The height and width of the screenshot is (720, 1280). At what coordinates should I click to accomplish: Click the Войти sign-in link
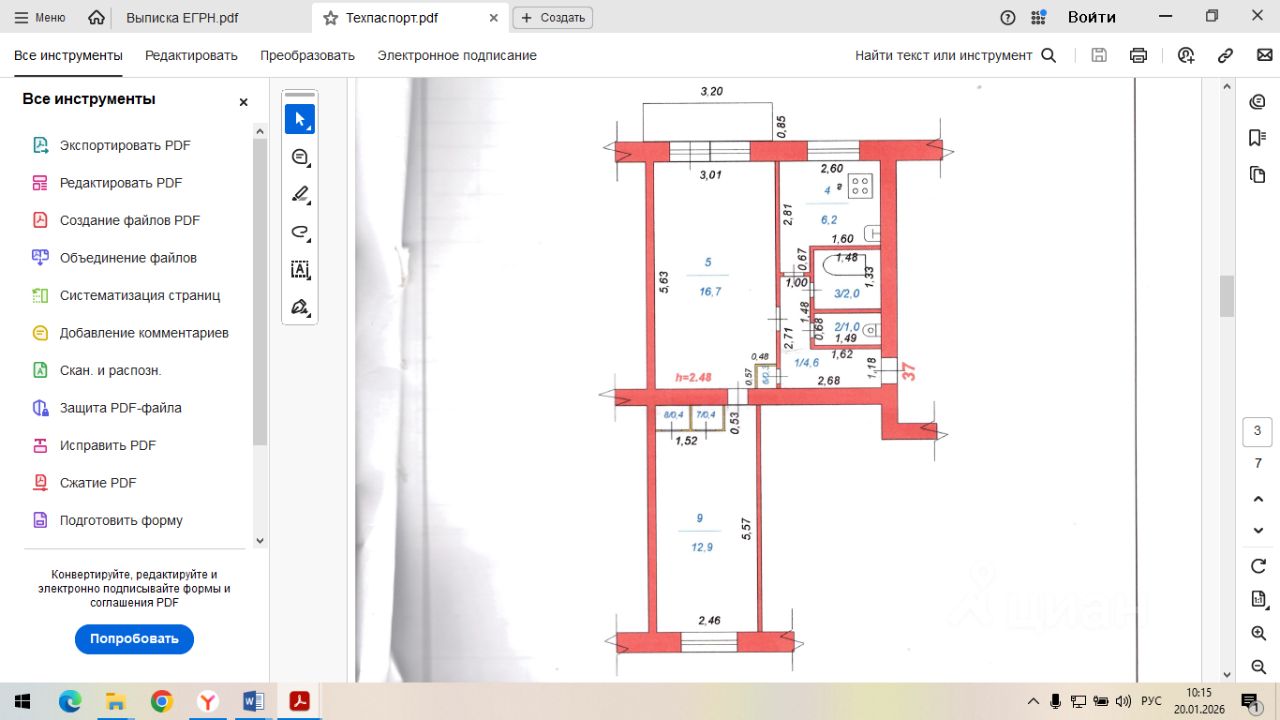tap(1091, 17)
